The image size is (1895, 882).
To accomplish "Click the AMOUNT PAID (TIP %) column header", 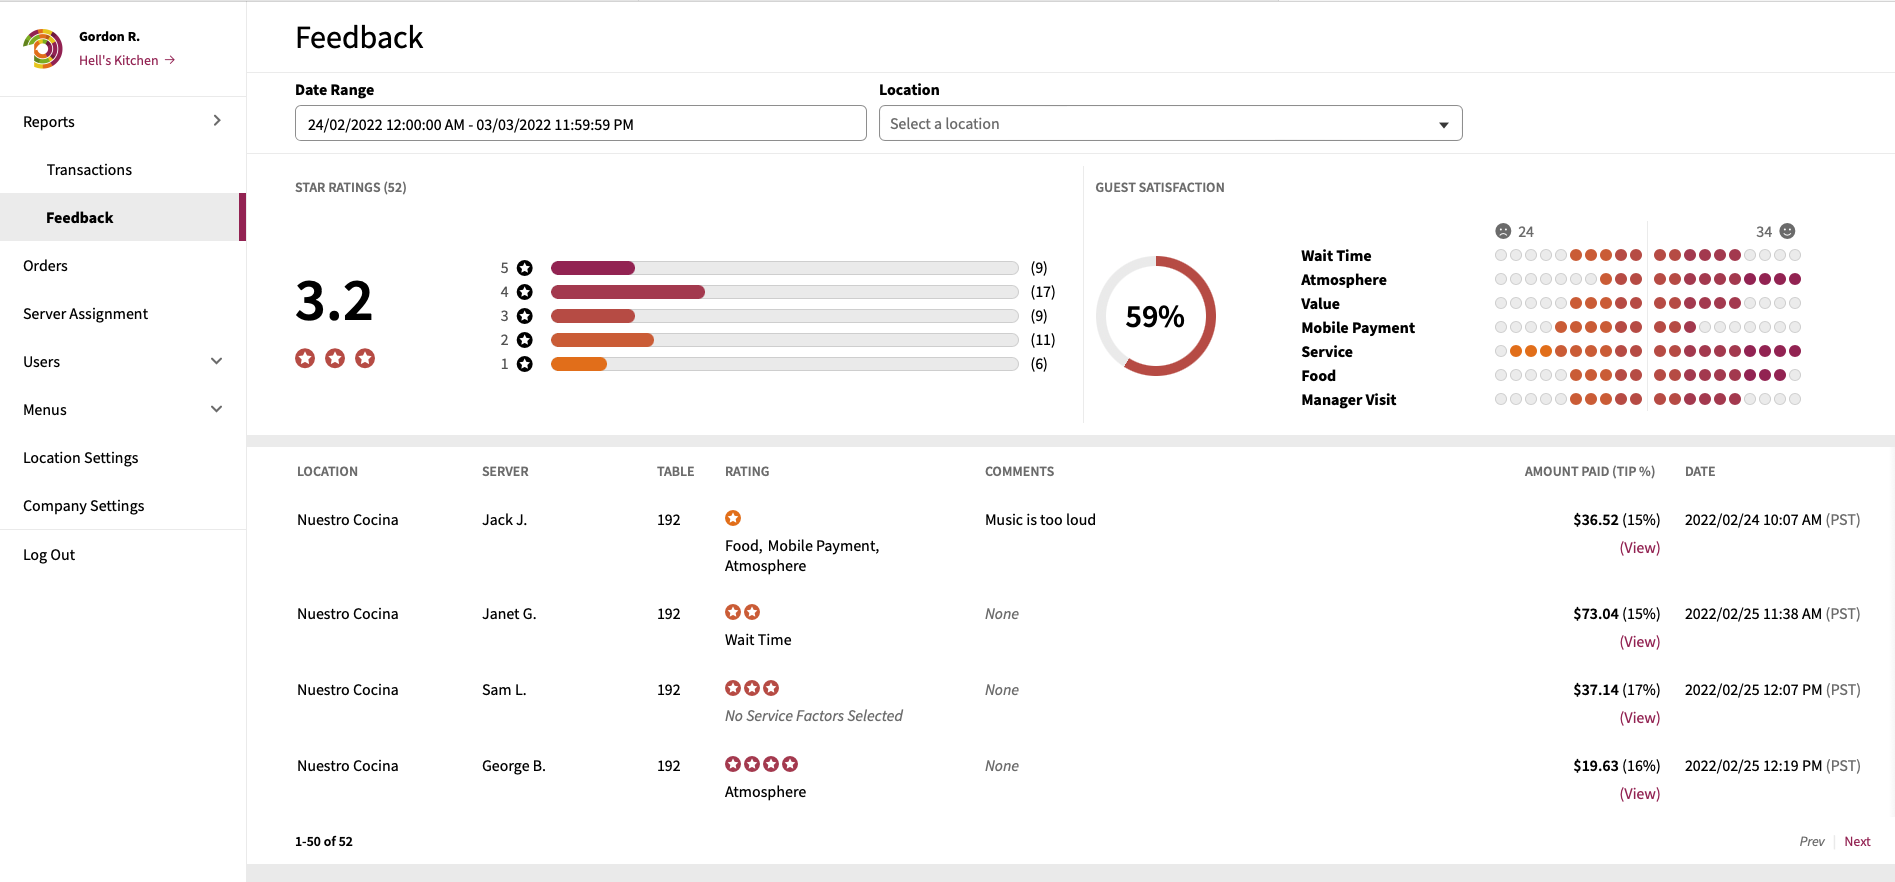I will (x=1589, y=471).
